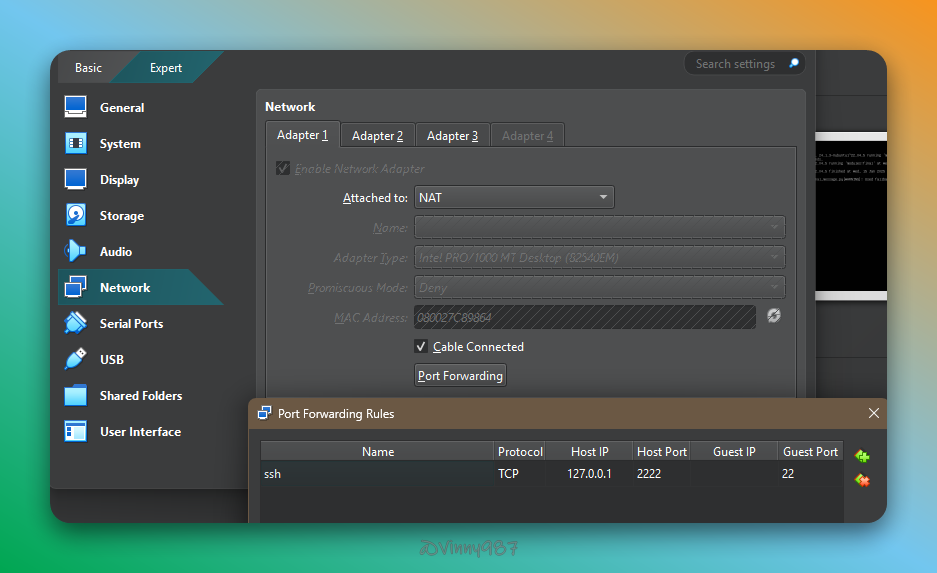This screenshot has height=573, width=937.
Task: Click the remove port forwarding rule icon
Action: pyautogui.click(x=862, y=481)
